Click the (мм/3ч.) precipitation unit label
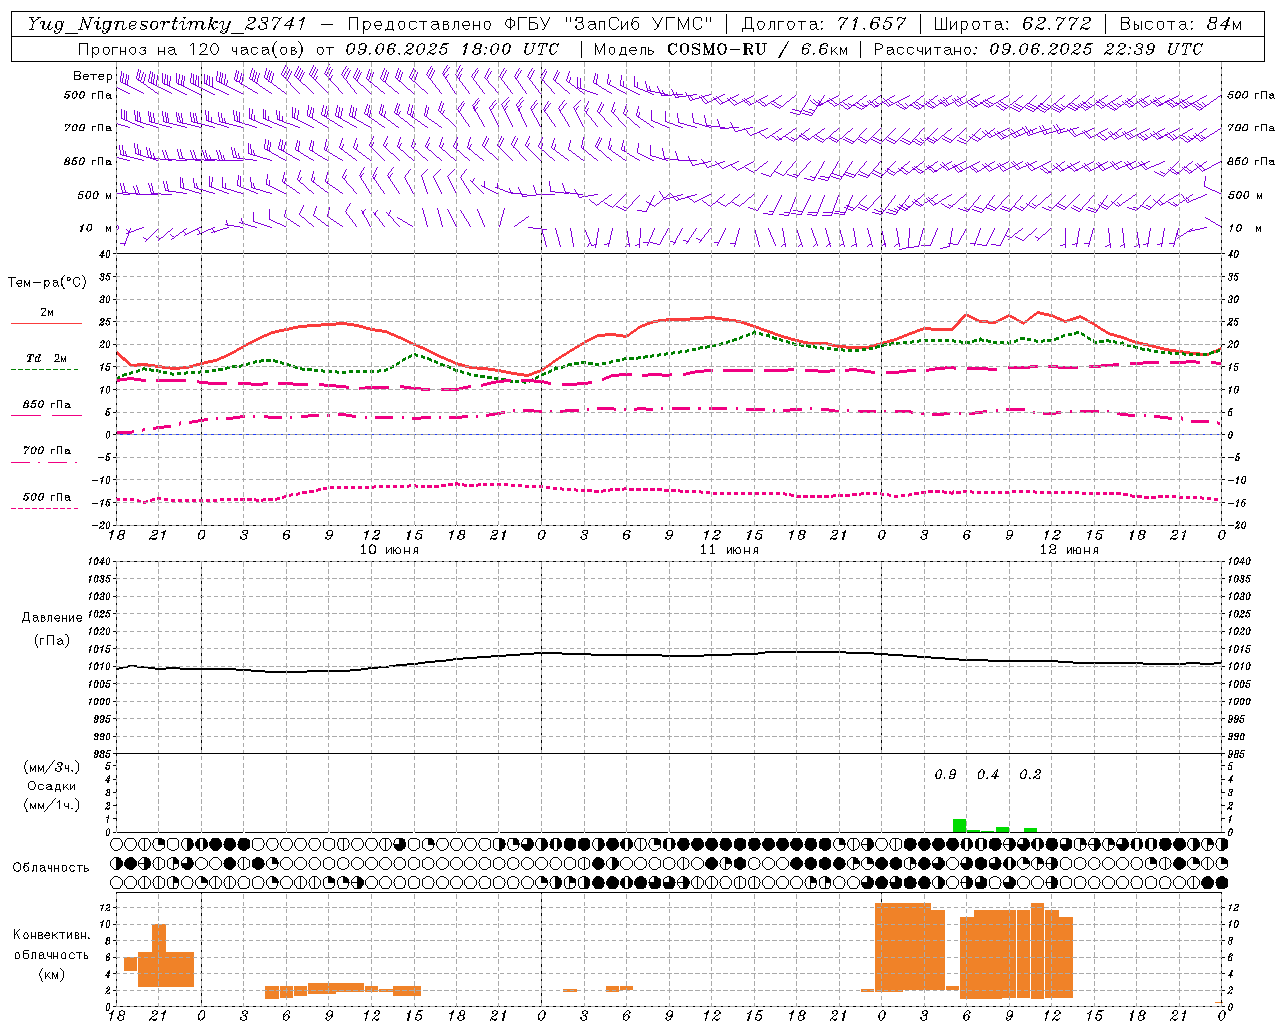This screenshot has width=1280, height=1024. click(x=52, y=767)
